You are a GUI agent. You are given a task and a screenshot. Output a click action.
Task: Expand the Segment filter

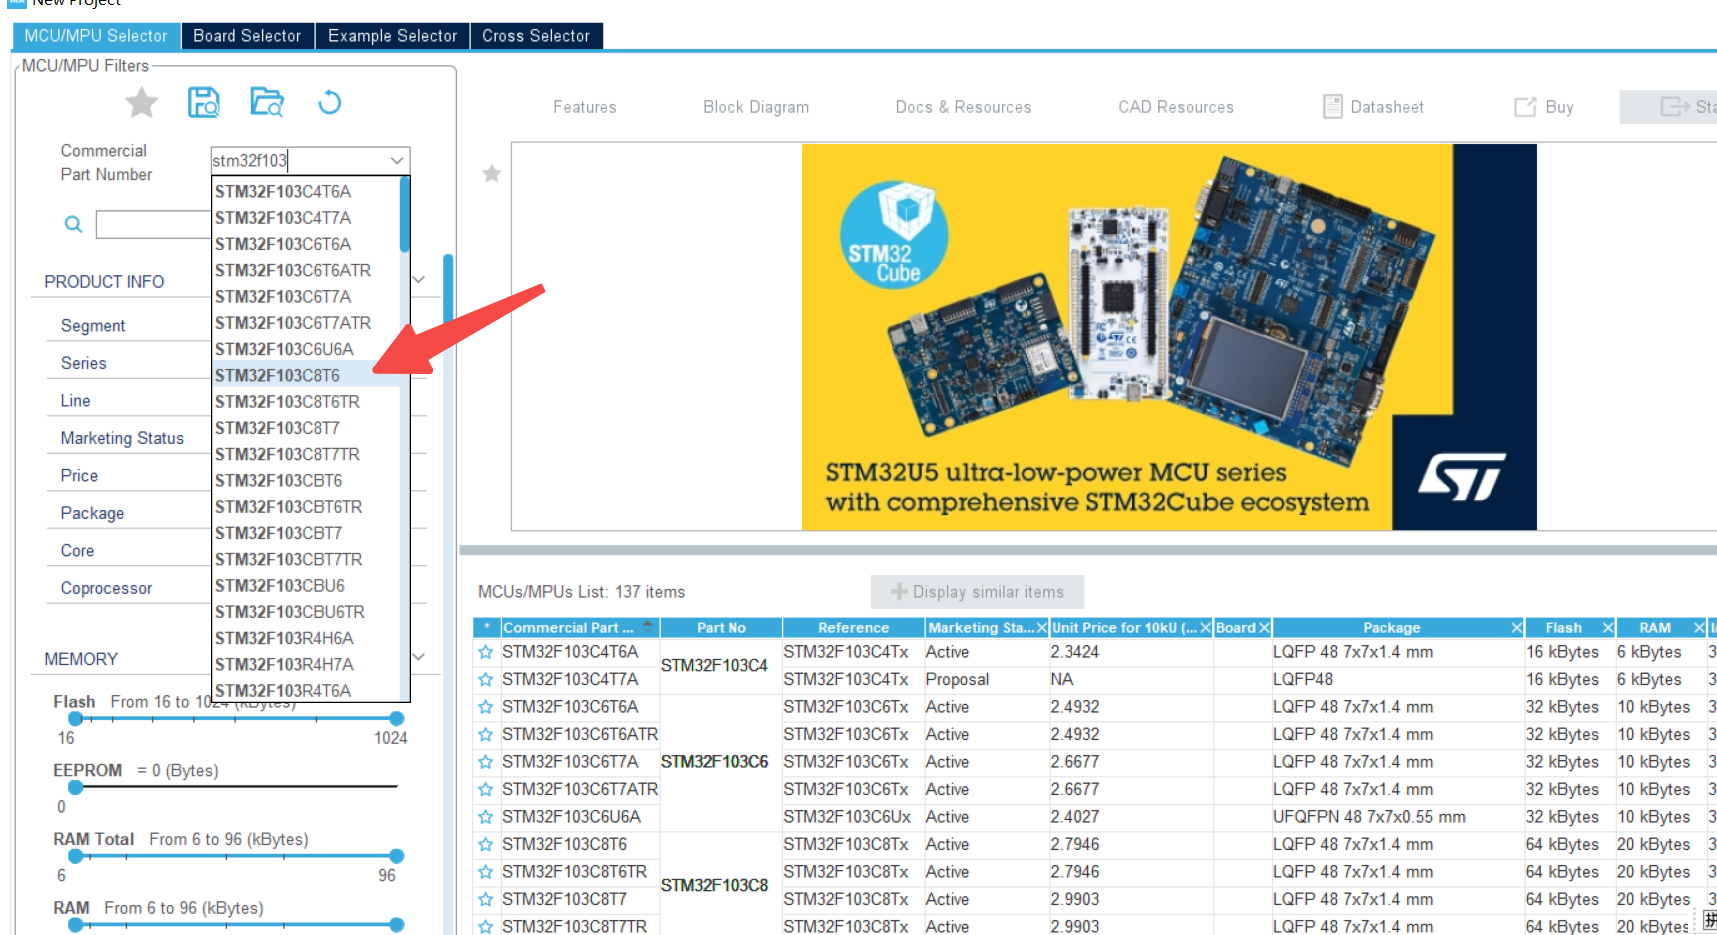click(x=93, y=326)
